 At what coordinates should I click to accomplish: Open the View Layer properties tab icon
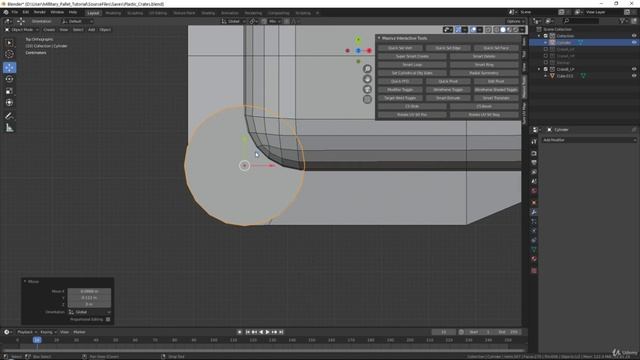click(x=534, y=172)
